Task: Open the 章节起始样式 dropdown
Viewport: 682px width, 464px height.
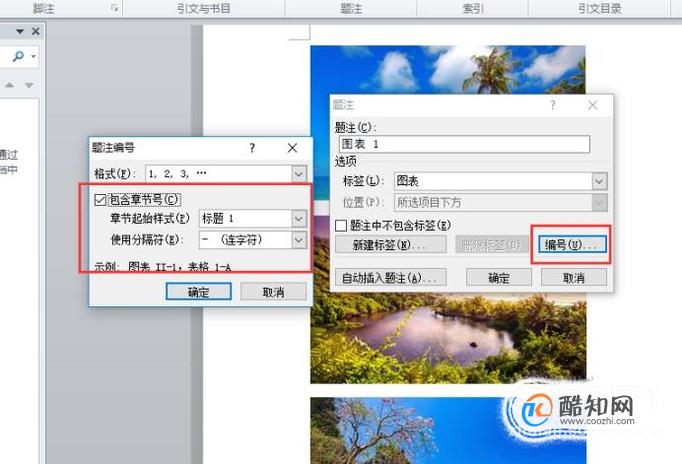Action: (x=299, y=218)
